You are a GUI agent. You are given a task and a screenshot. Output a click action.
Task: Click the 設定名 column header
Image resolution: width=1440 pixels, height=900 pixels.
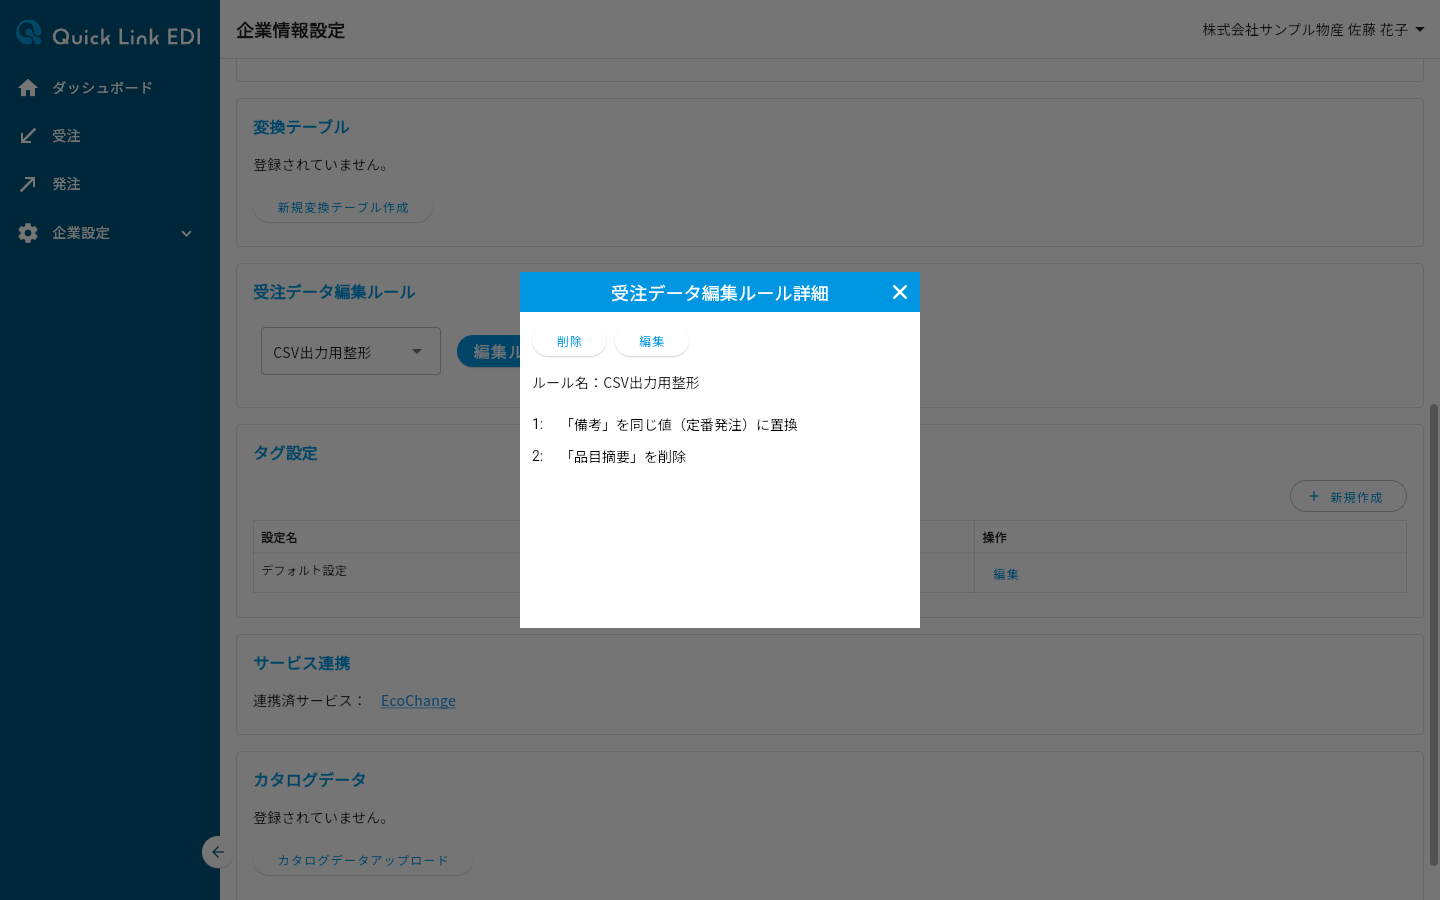point(279,537)
